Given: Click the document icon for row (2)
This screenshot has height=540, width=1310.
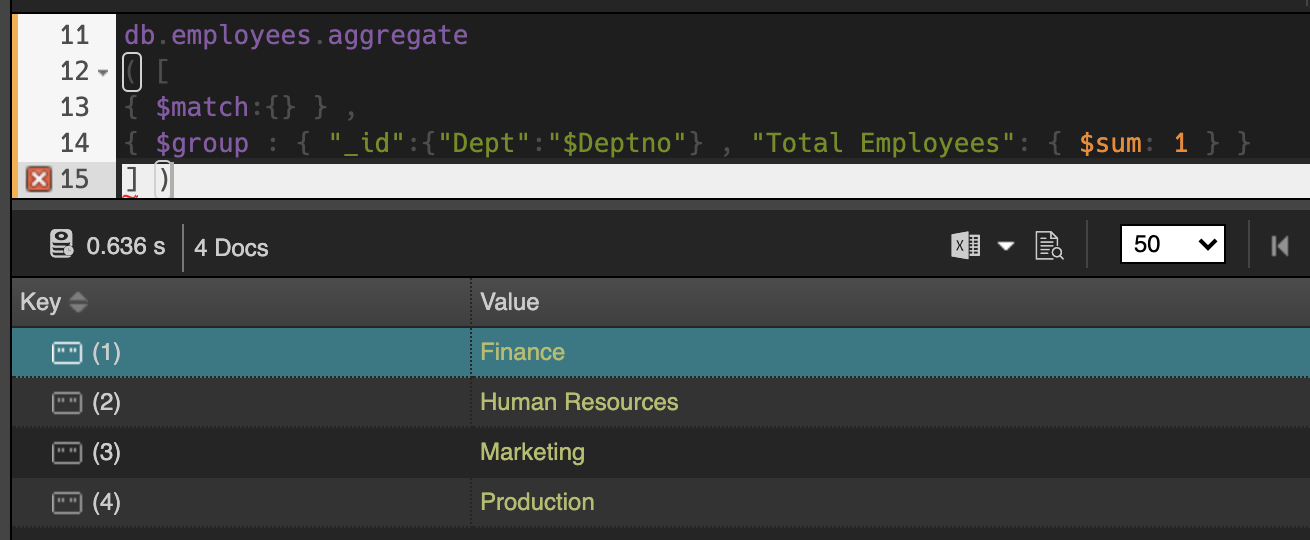Looking at the screenshot, I should [66, 402].
